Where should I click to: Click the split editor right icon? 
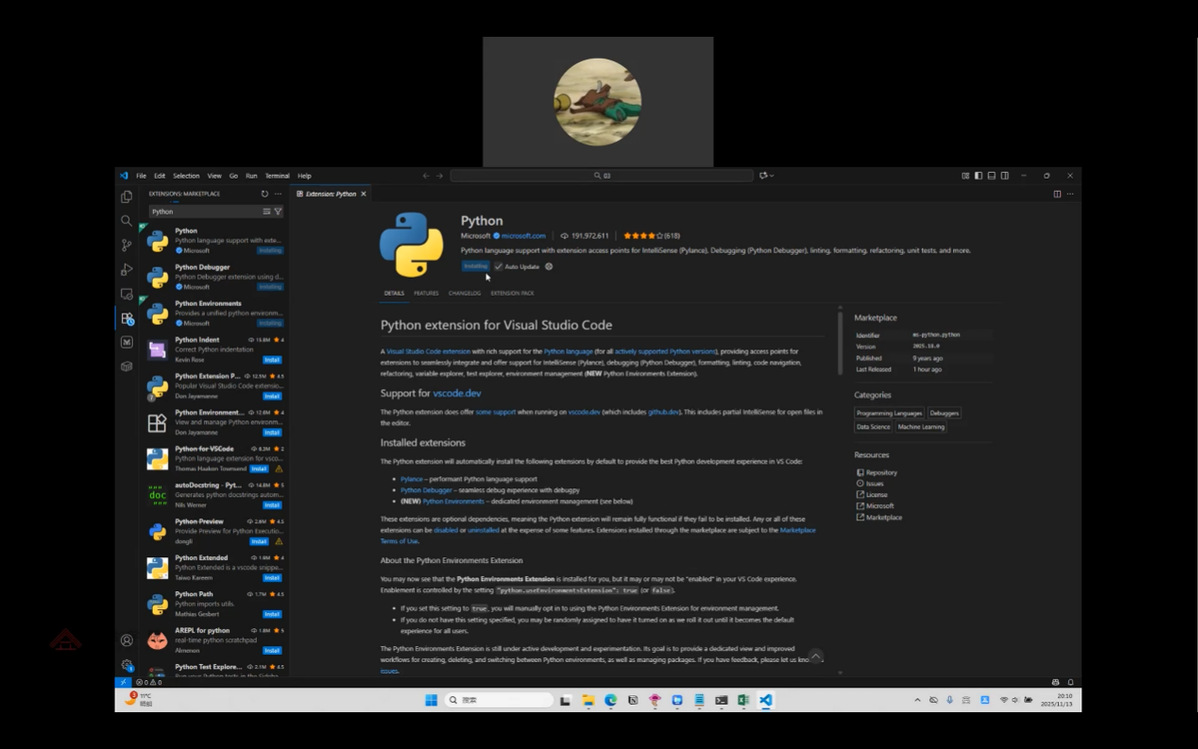tap(1057, 194)
